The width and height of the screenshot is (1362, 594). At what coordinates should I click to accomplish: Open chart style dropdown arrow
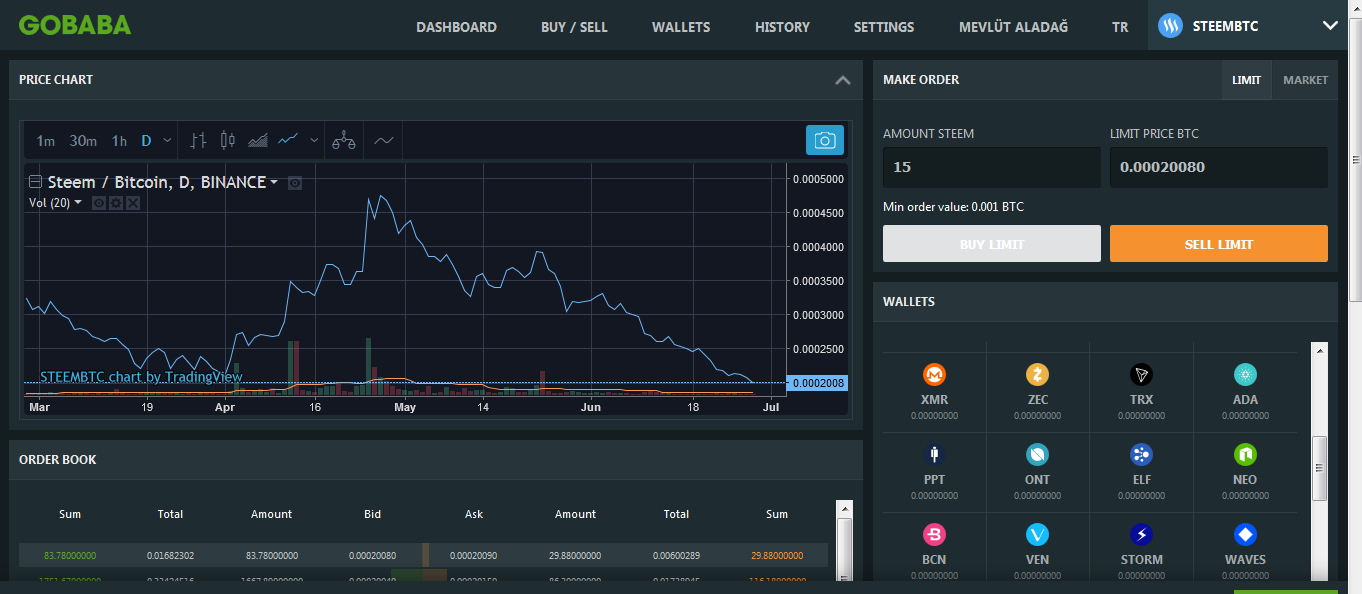pyautogui.click(x=314, y=141)
